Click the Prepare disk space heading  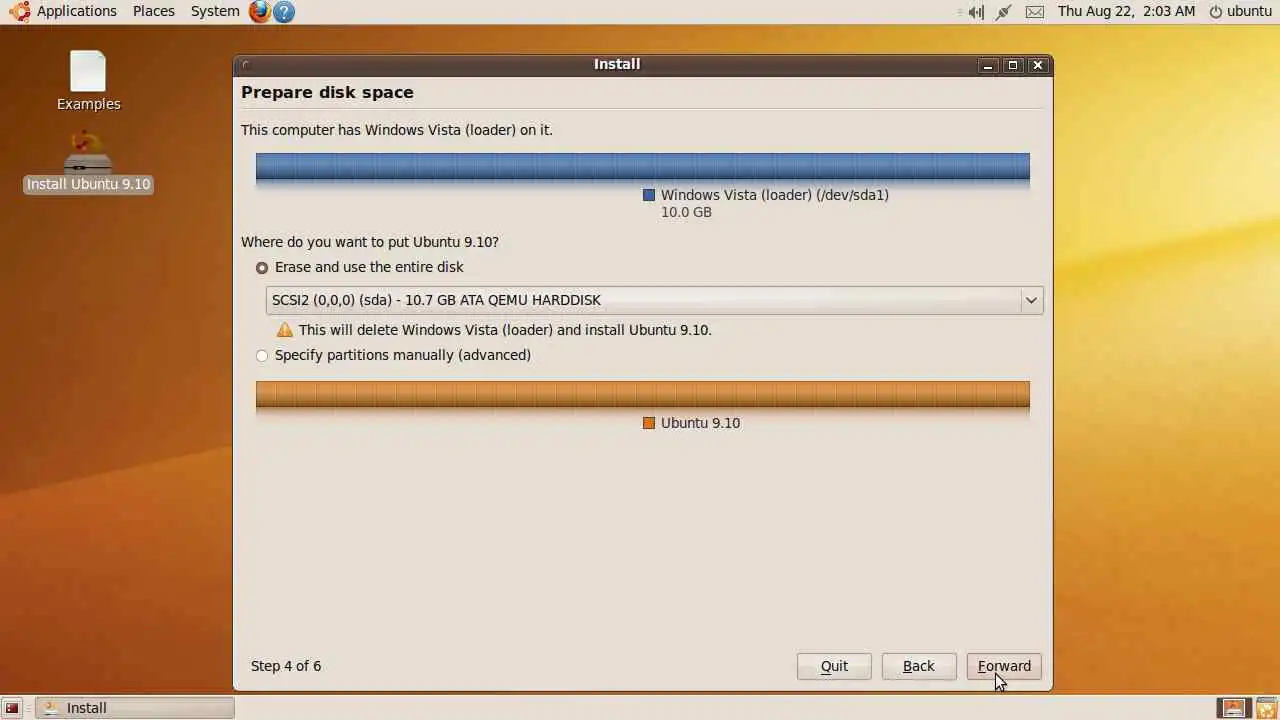pos(327,92)
